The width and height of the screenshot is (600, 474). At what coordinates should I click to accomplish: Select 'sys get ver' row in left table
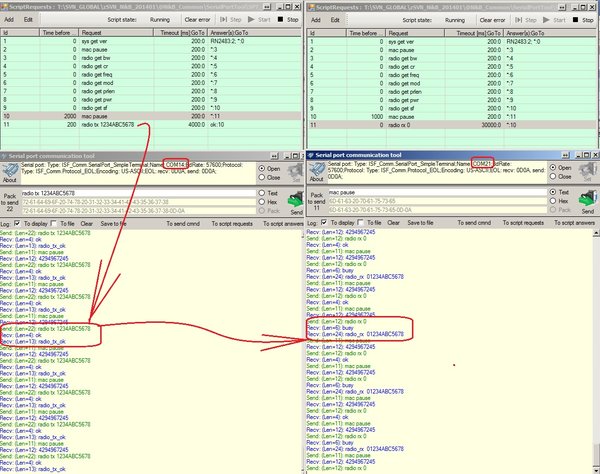pyautogui.click(x=151, y=41)
